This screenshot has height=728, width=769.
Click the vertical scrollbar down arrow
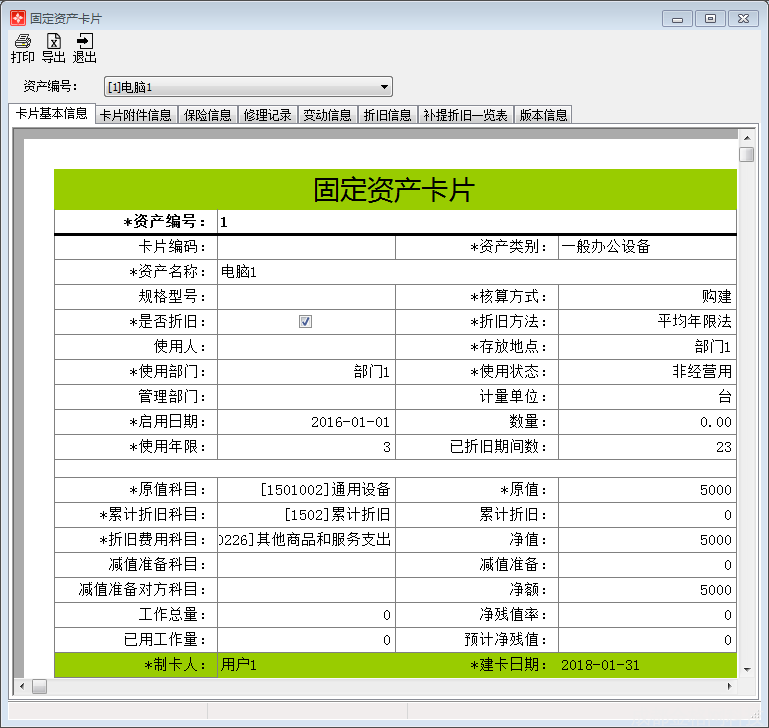click(746, 669)
